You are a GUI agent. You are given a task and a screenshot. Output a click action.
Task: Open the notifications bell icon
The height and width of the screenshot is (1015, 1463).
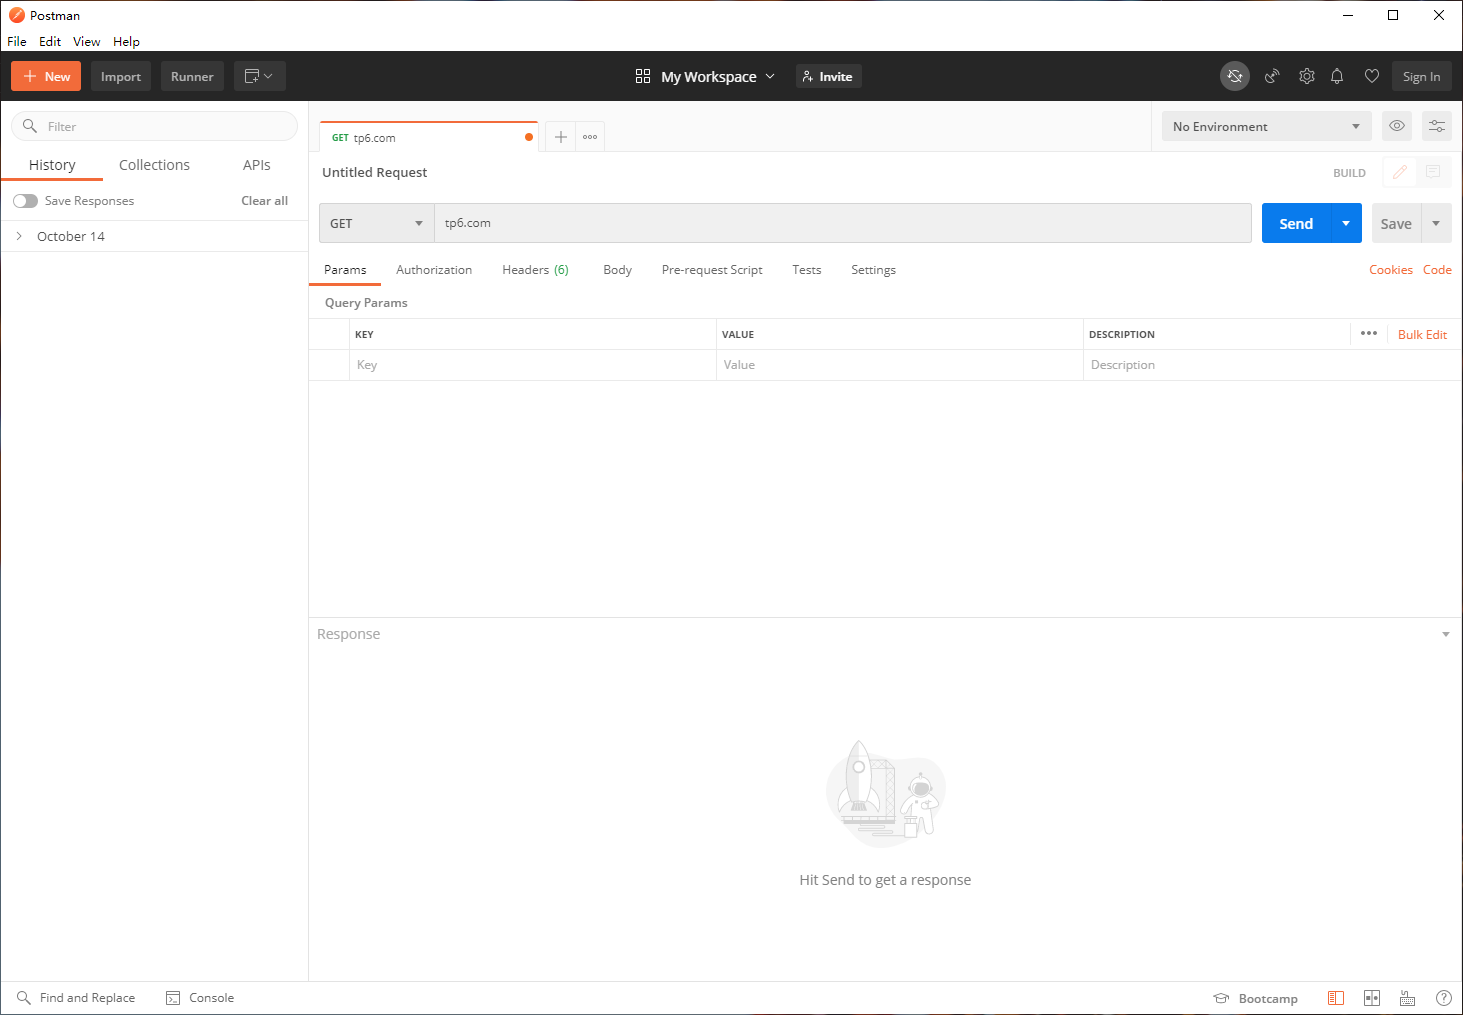coord(1337,76)
